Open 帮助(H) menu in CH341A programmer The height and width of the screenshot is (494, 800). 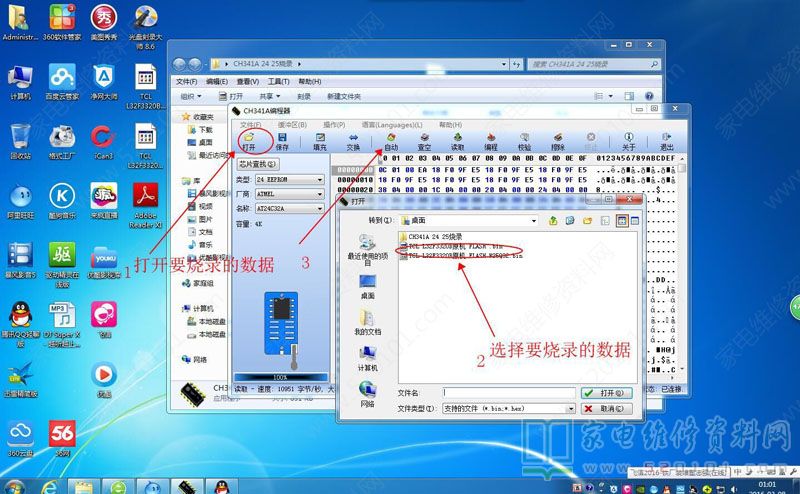point(451,125)
